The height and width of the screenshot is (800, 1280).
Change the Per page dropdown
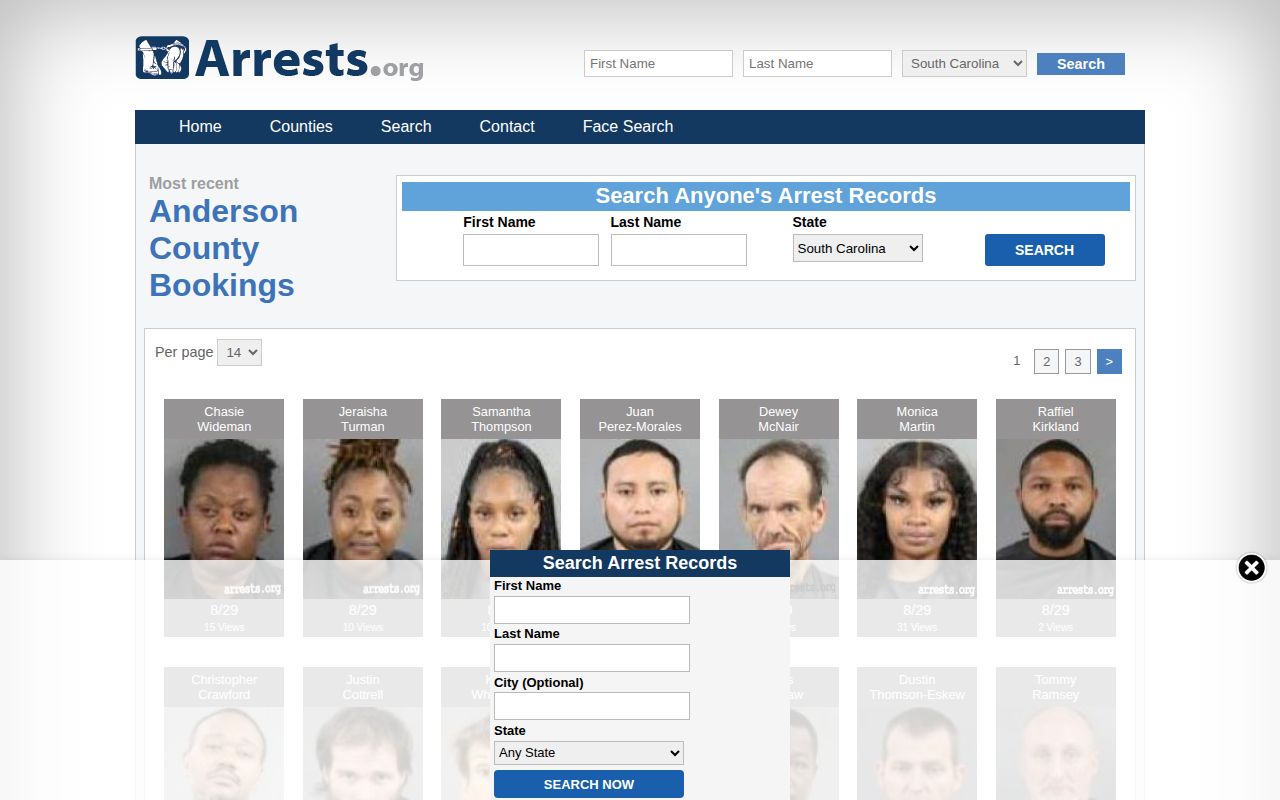point(239,352)
